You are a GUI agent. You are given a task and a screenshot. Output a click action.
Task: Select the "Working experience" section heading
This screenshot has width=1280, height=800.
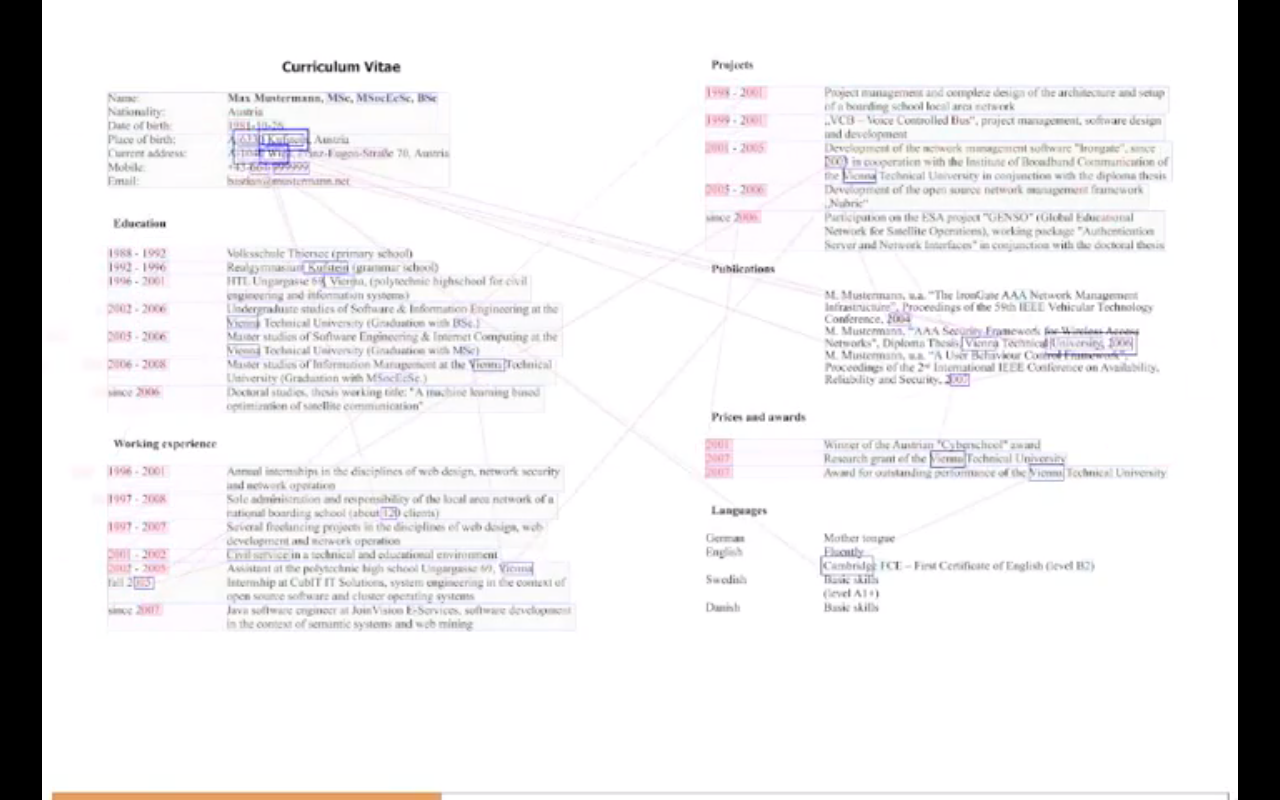click(x=164, y=443)
